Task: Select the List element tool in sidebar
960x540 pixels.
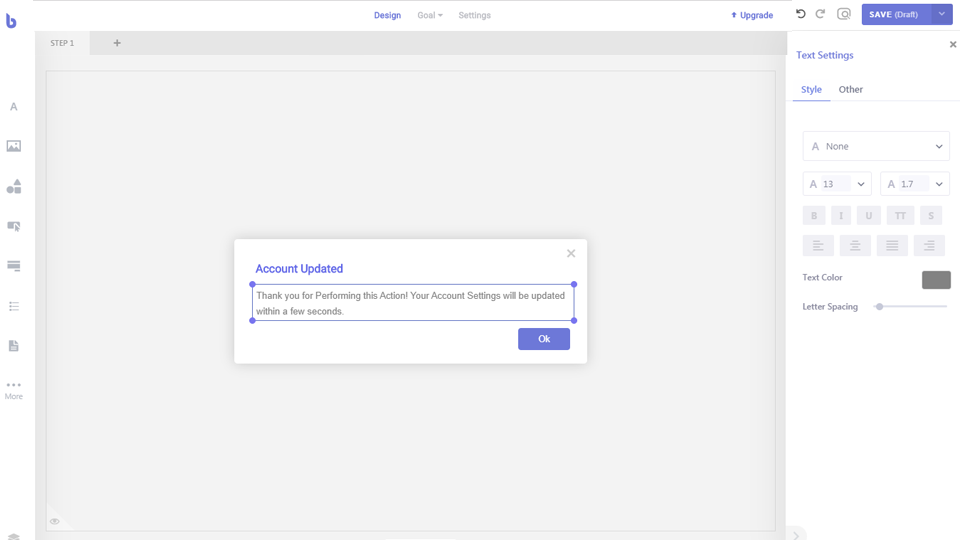Action: (x=13, y=306)
